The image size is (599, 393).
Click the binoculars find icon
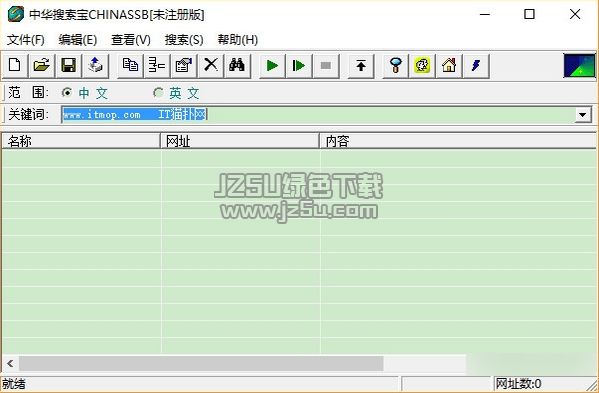pos(237,66)
